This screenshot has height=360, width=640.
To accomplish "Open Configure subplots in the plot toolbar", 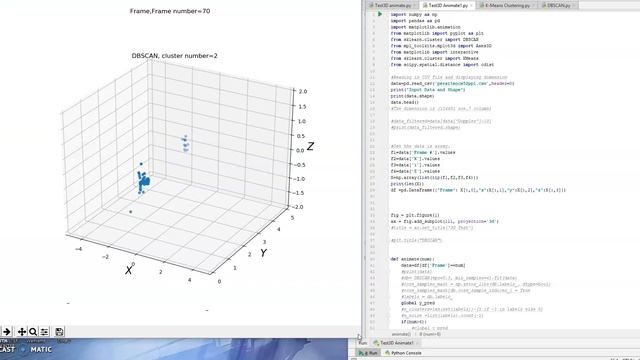I will coord(44,332).
